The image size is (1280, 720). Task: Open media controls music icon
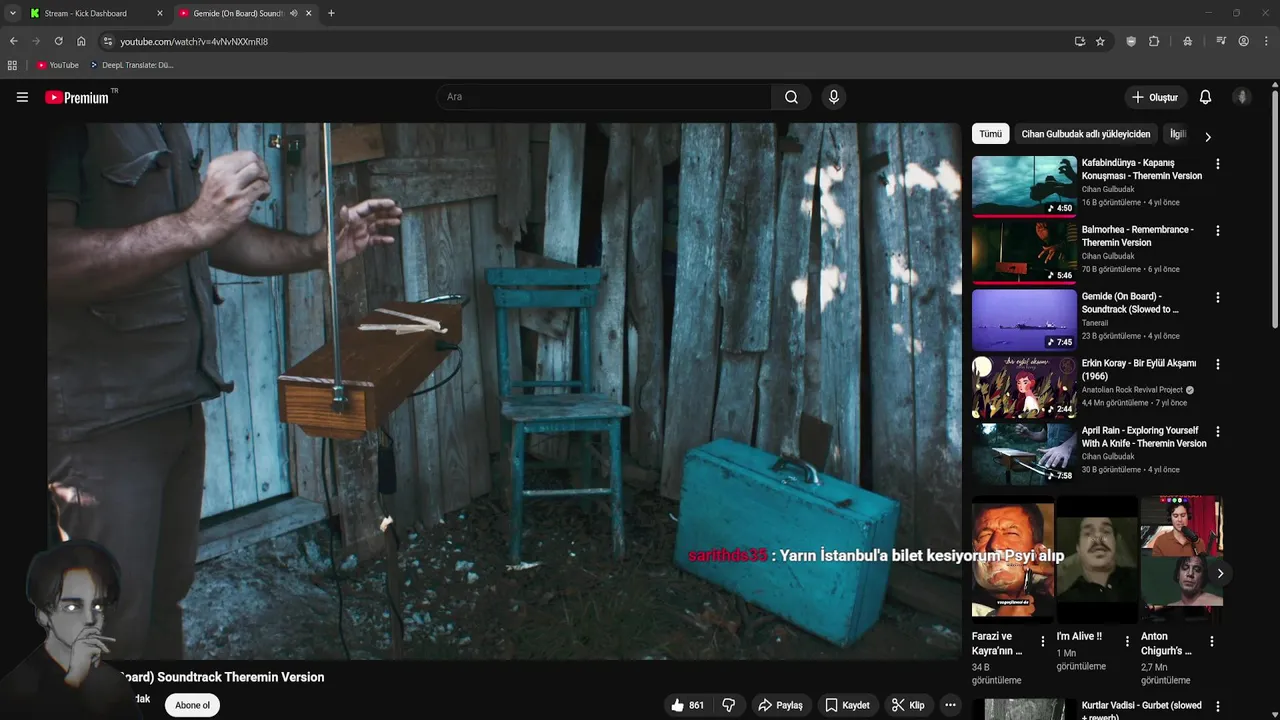1221,41
